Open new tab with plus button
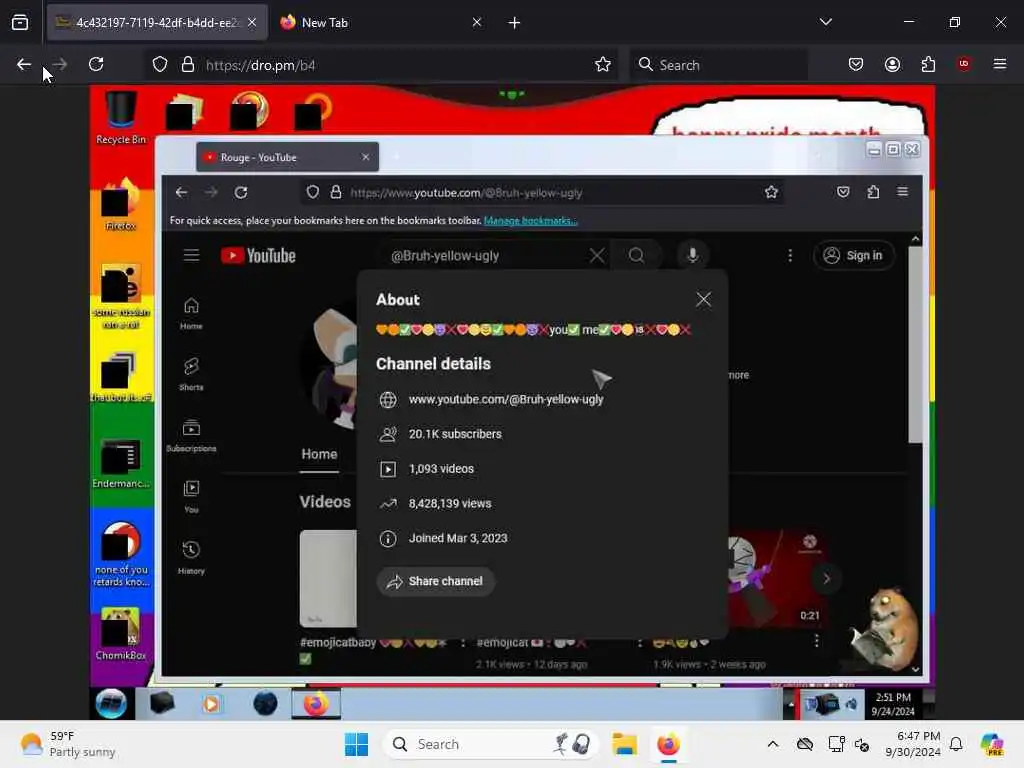The height and width of the screenshot is (768, 1024). (514, 23)
